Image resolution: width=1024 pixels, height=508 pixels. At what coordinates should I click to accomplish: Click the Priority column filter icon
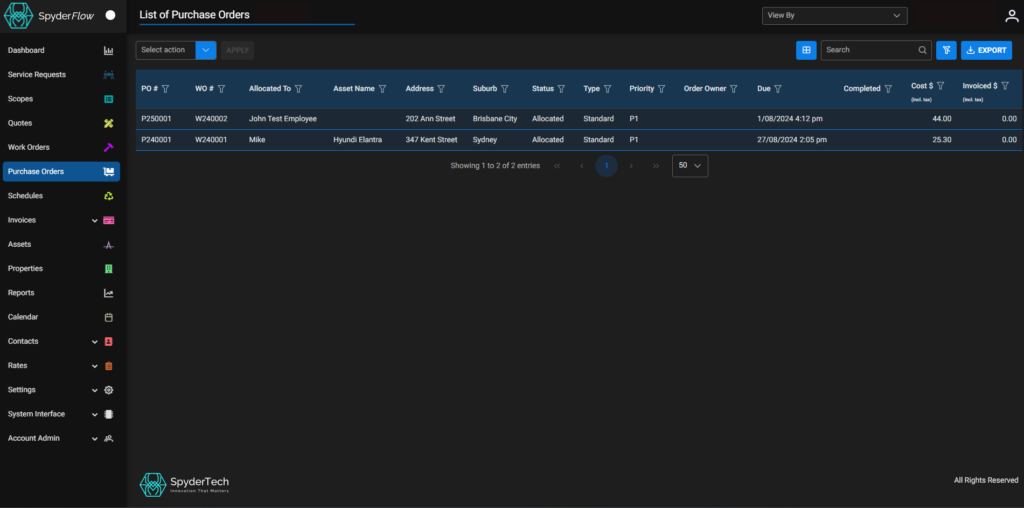pos(662,89)
